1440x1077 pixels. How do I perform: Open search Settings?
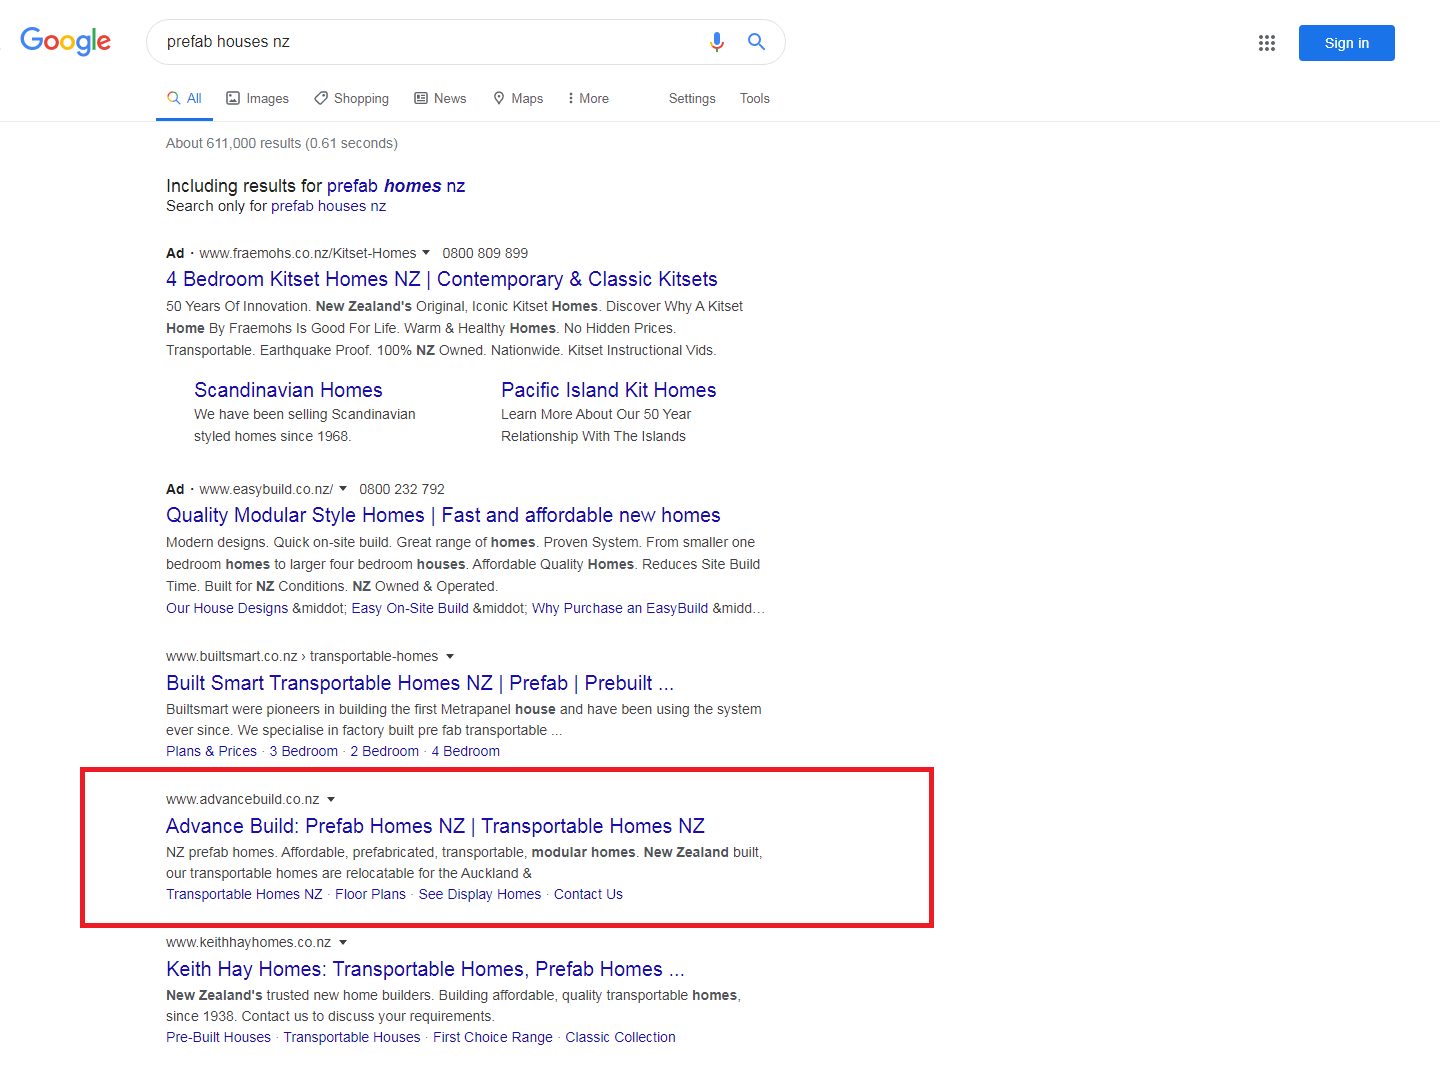[x=692, y=98]
